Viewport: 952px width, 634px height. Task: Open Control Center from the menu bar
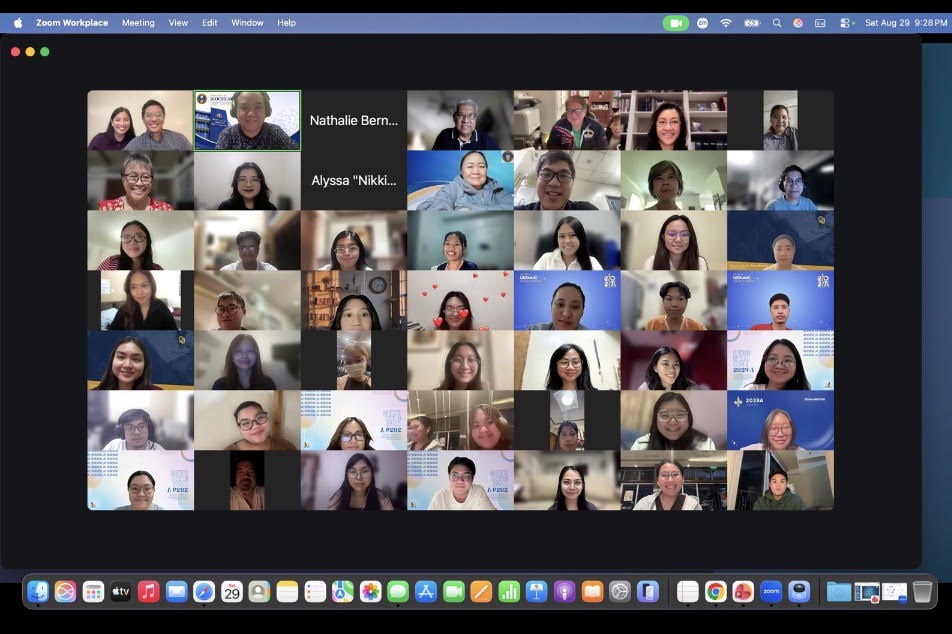(x=845, y=23)
